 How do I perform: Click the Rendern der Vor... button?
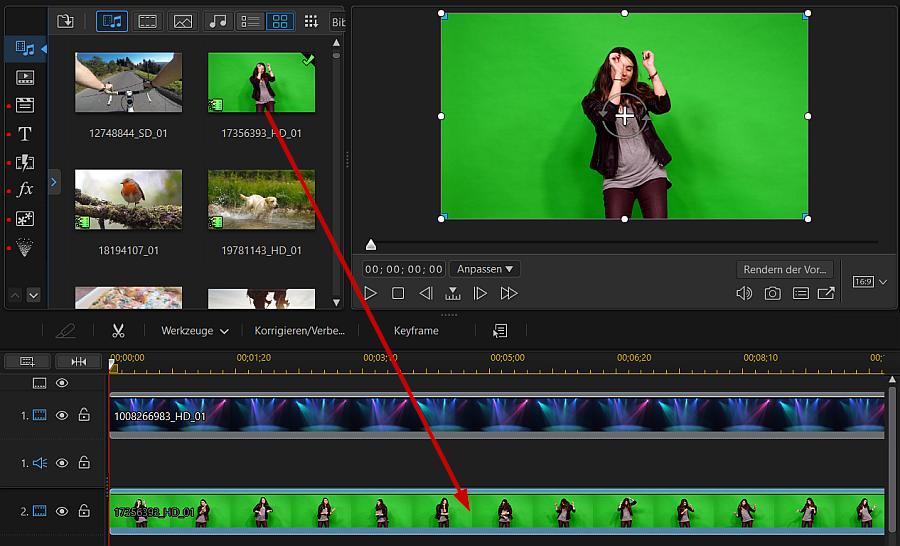point(786,269)
